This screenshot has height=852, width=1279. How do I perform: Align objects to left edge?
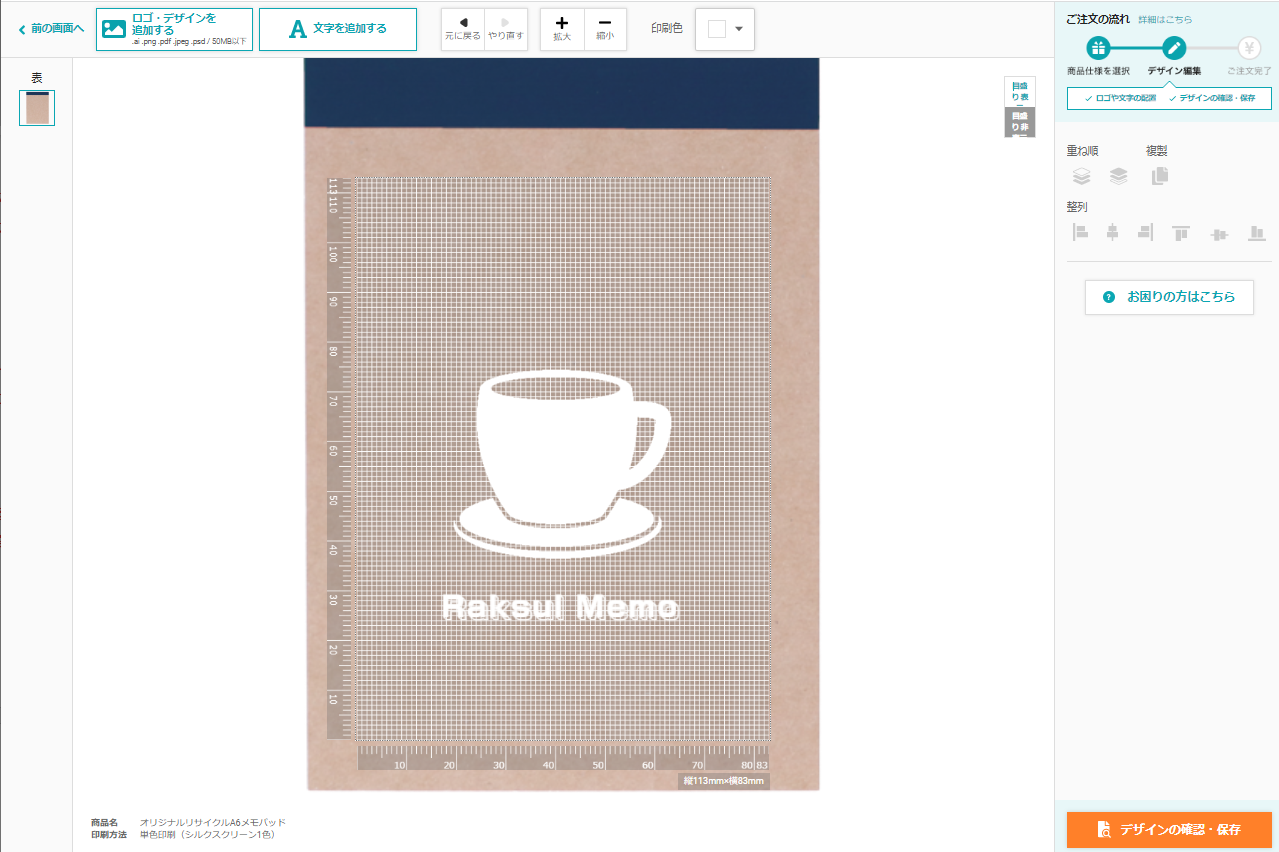tap(1080, 233)
